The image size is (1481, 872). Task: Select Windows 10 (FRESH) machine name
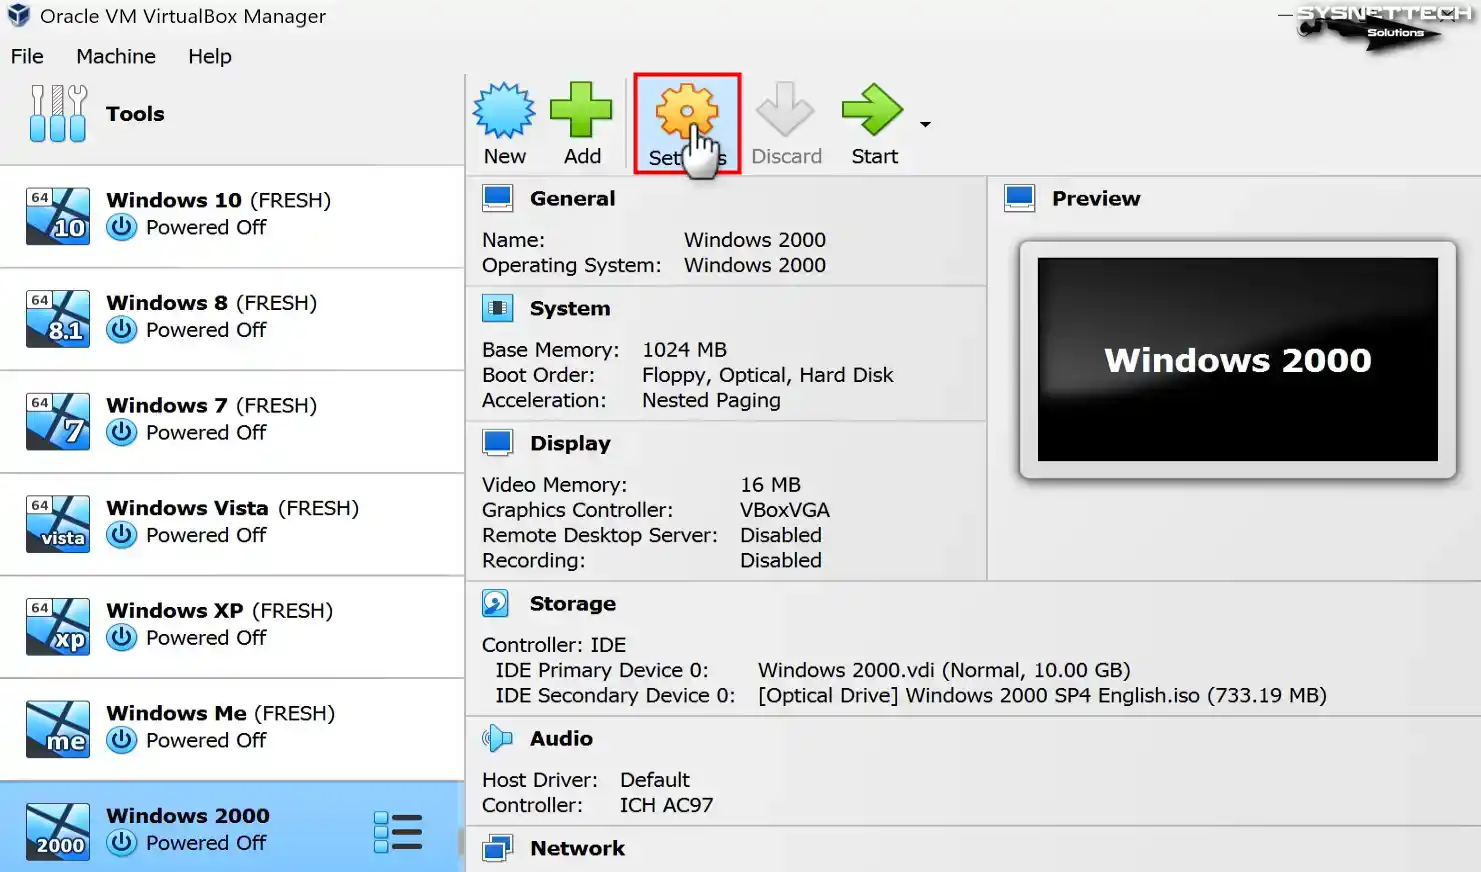click(218, 200)
